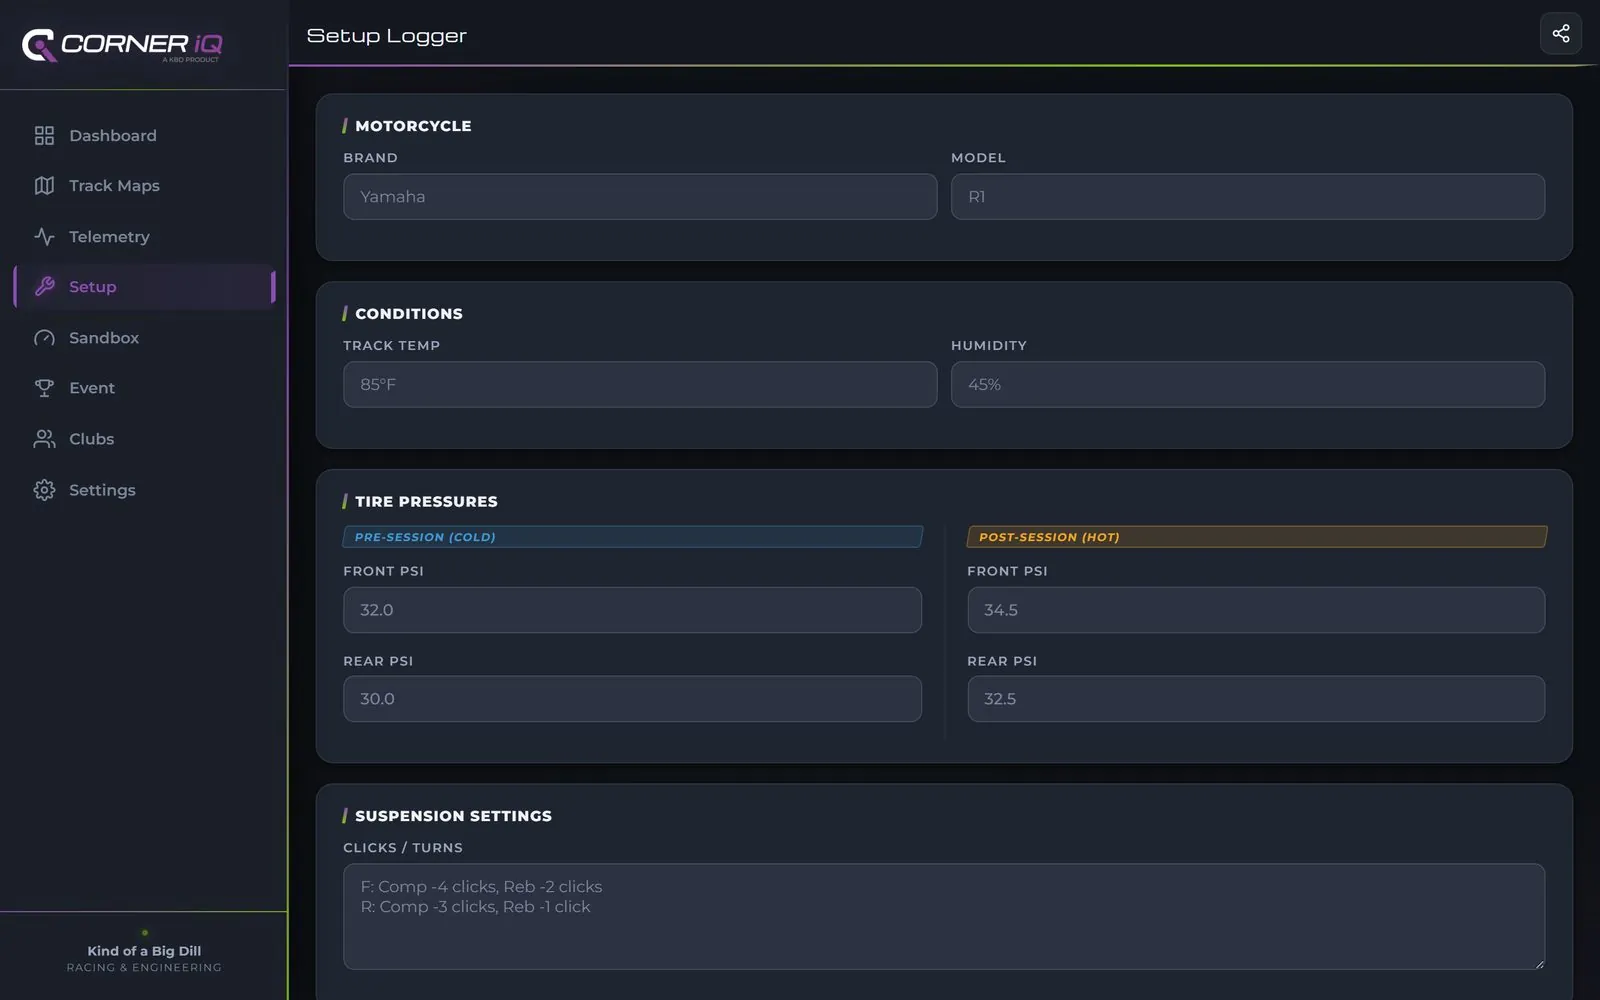The image size is (1600, 1000).
Task: Click the post-session Rear PSI field
Action: [x=1256, y=699]
